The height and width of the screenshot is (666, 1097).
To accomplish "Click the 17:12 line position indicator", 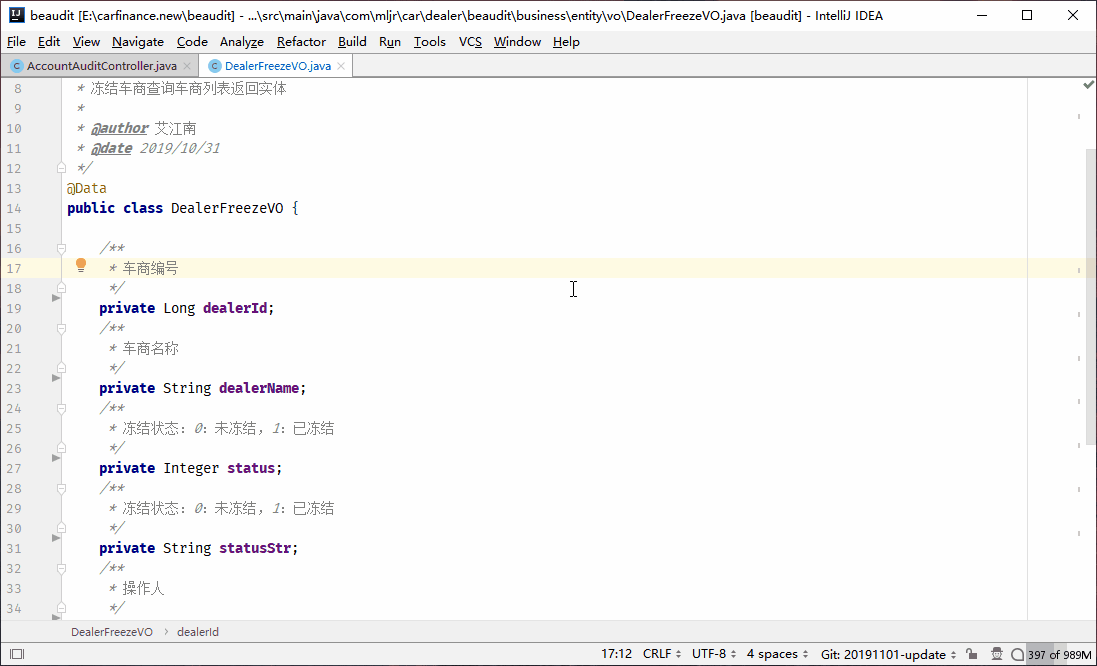I will (617, 653).
